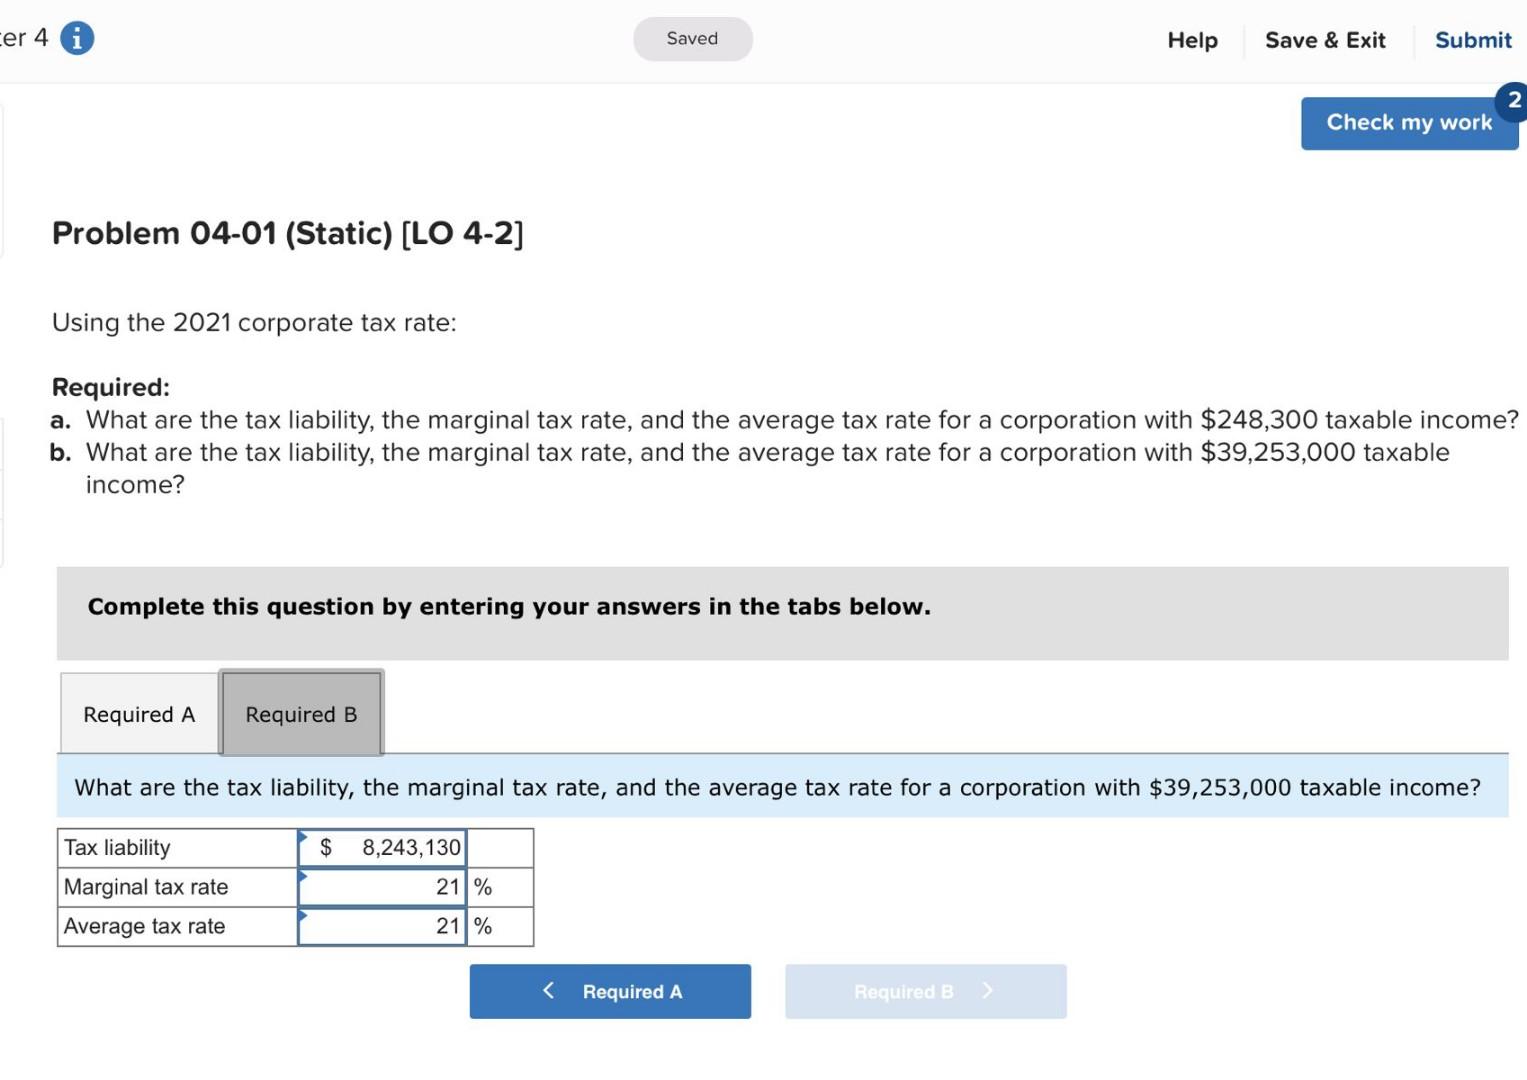Viewport: 1527px width, 1080px height.
Task: Click the Required B navigation button
Action: click(x=924, y=991)
